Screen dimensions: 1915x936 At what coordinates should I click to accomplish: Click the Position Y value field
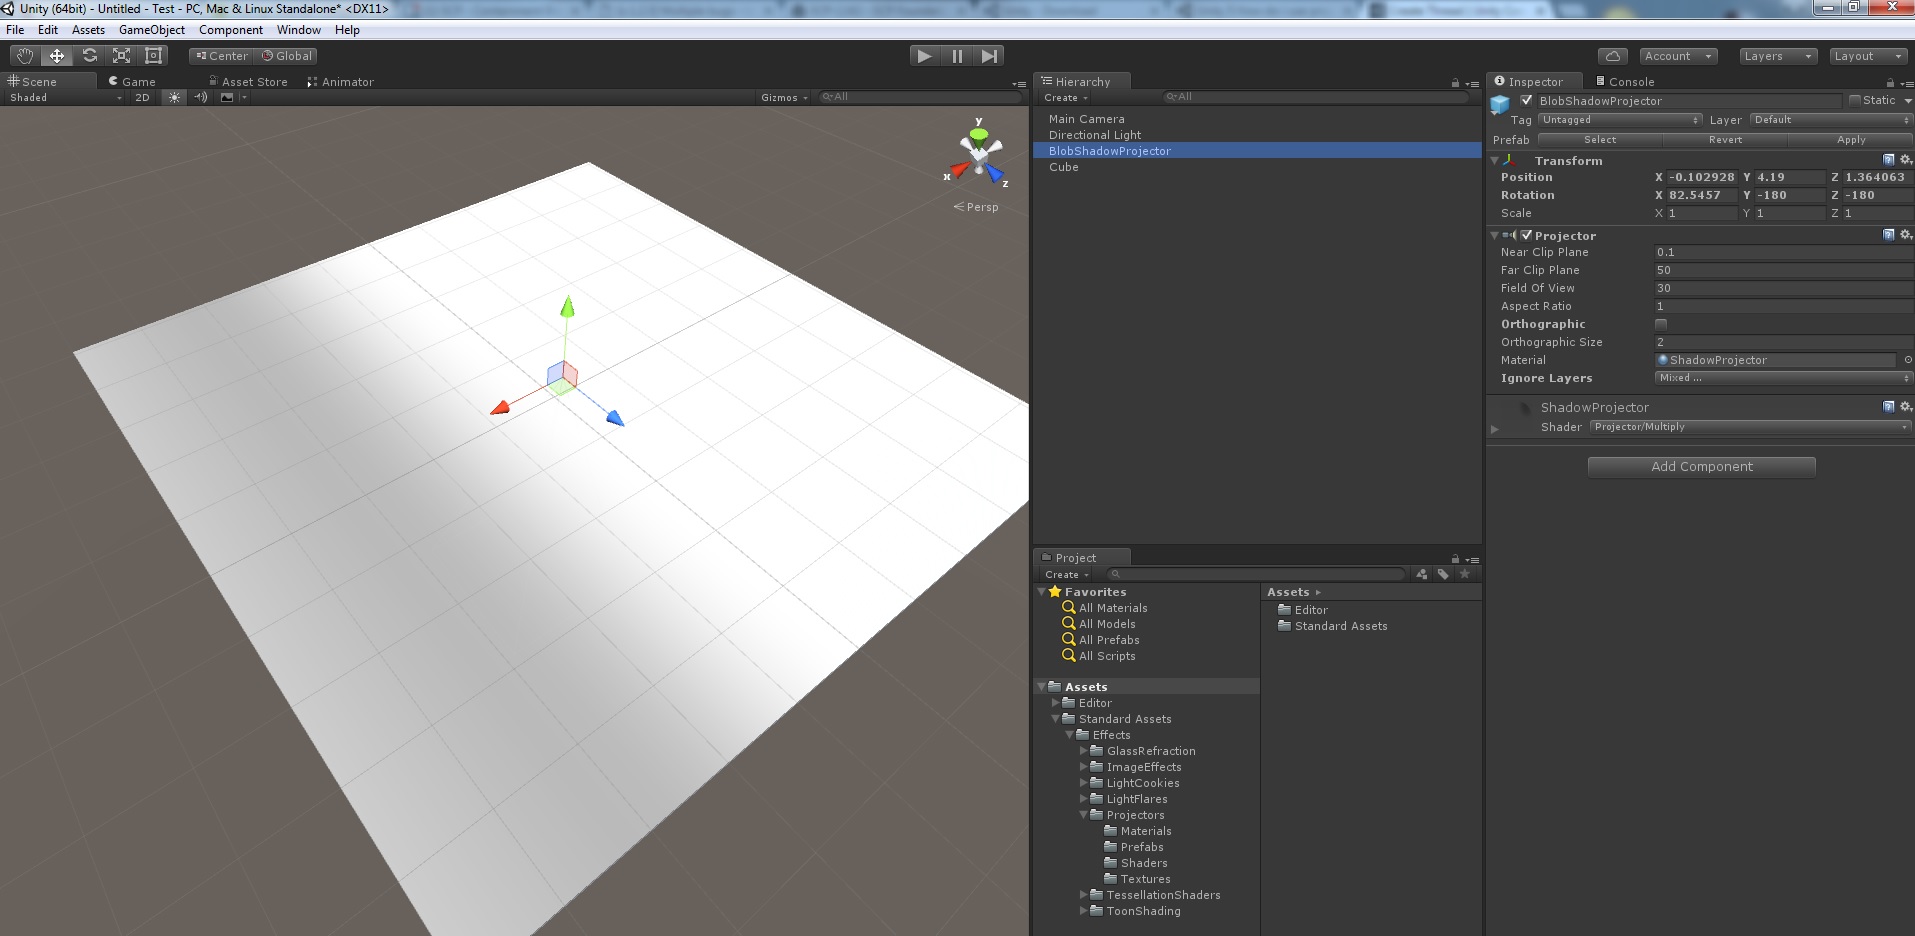1789,177
